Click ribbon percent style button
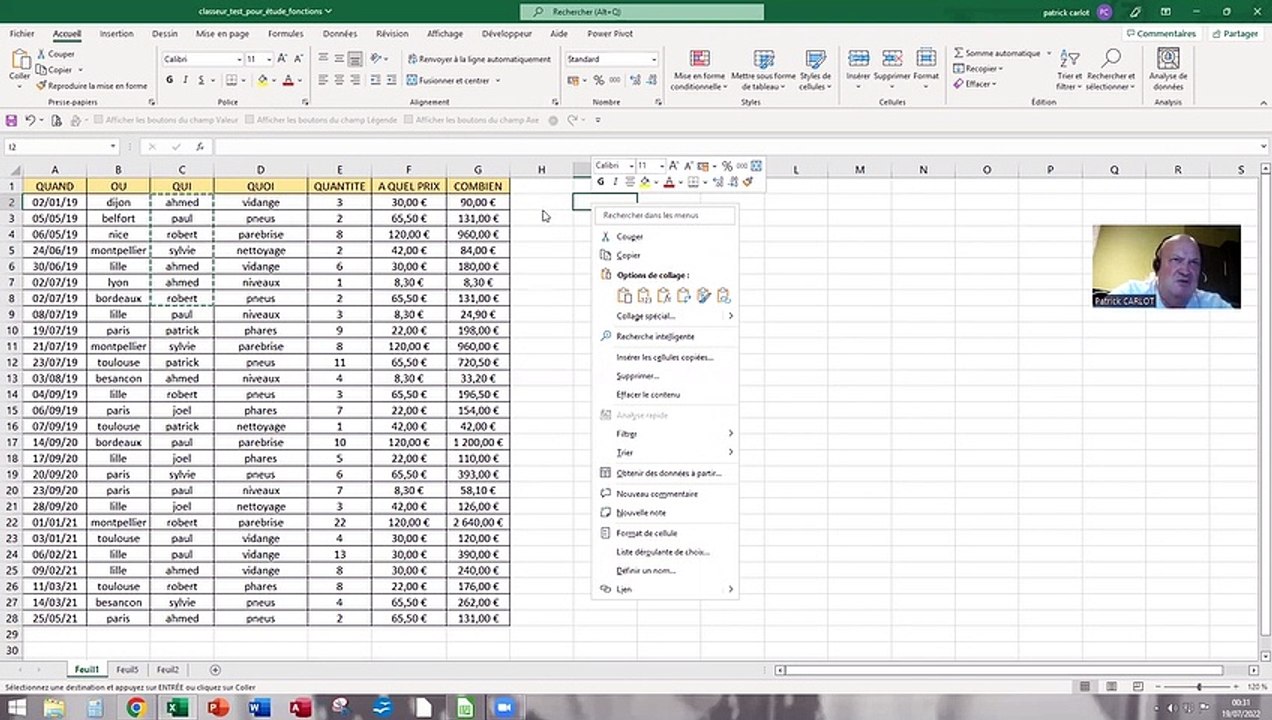Image resolution: width=1272 pixels, height=720 pixels. pos(598,80)
